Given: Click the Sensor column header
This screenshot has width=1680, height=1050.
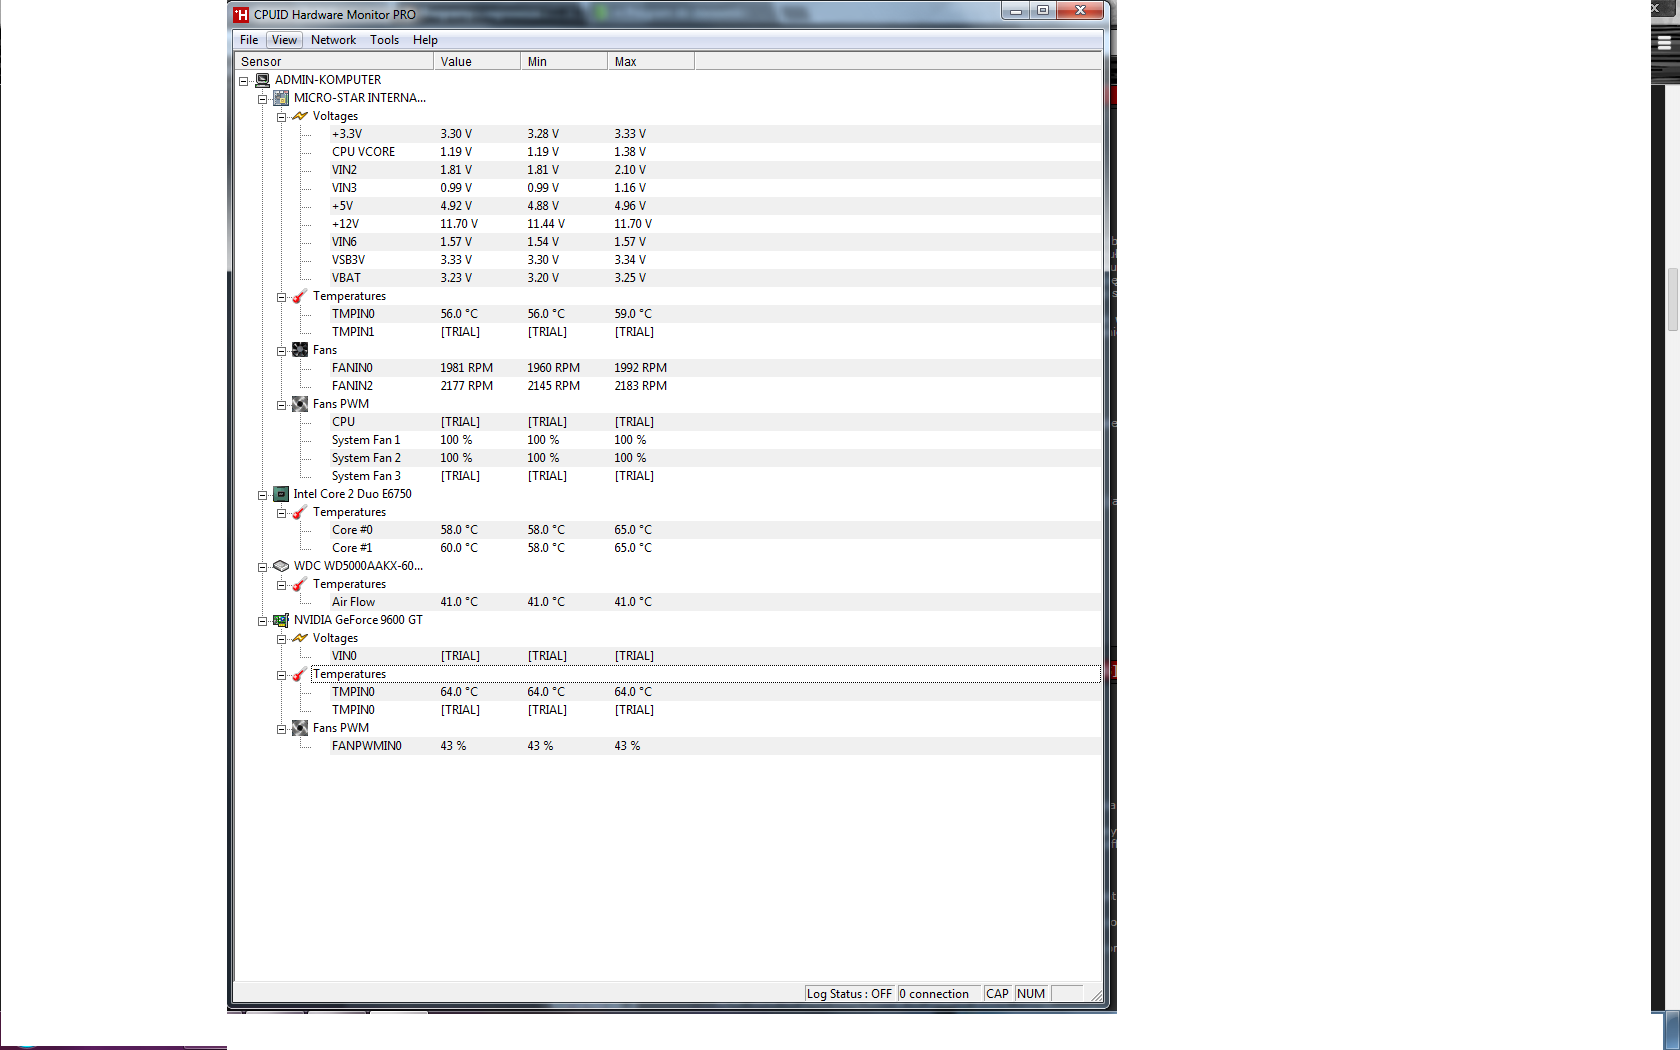Looking at the screenshot, I should click(x=334, y=61).
